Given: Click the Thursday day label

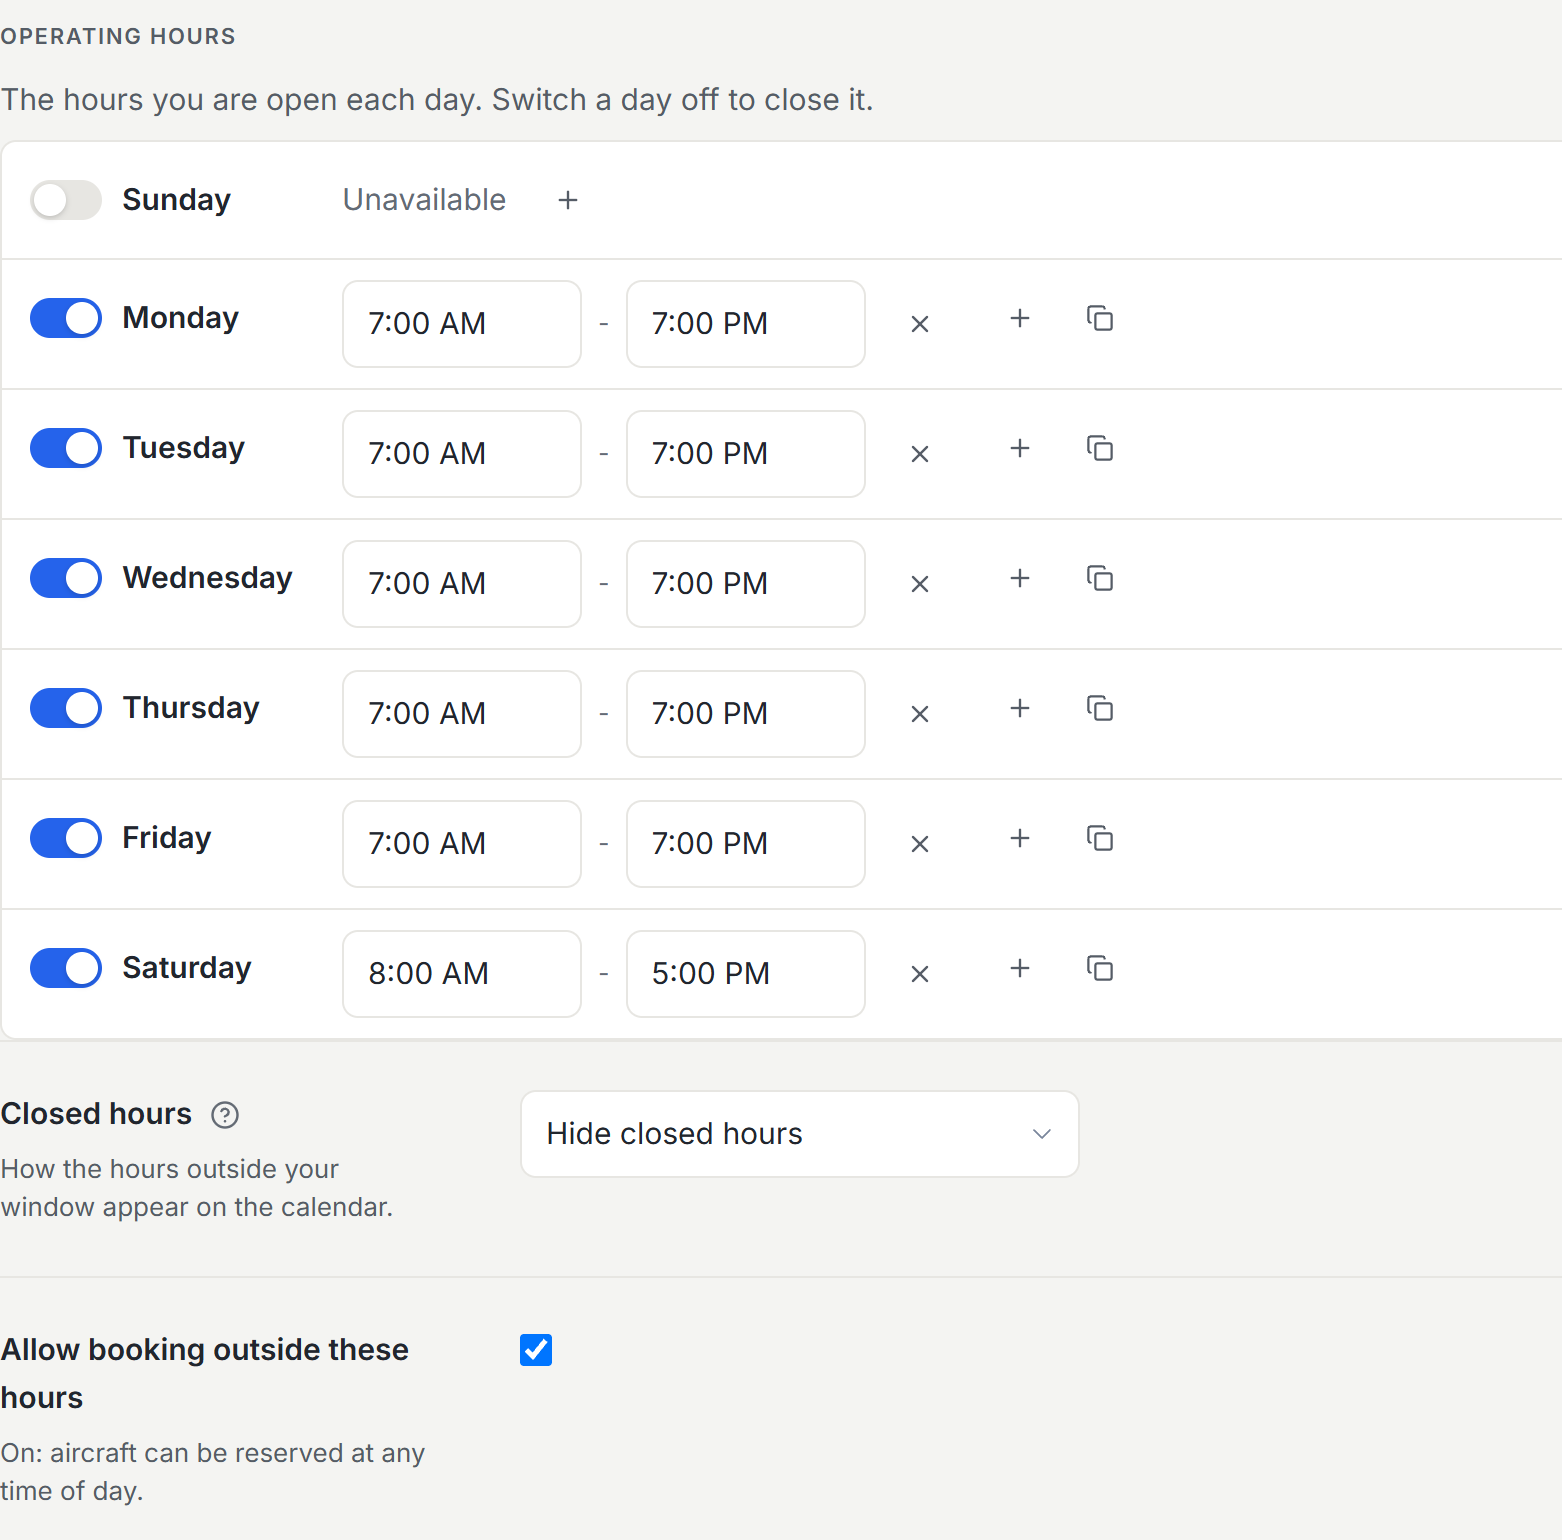Looking at the screenshot, I should click(x=190, y=708).
